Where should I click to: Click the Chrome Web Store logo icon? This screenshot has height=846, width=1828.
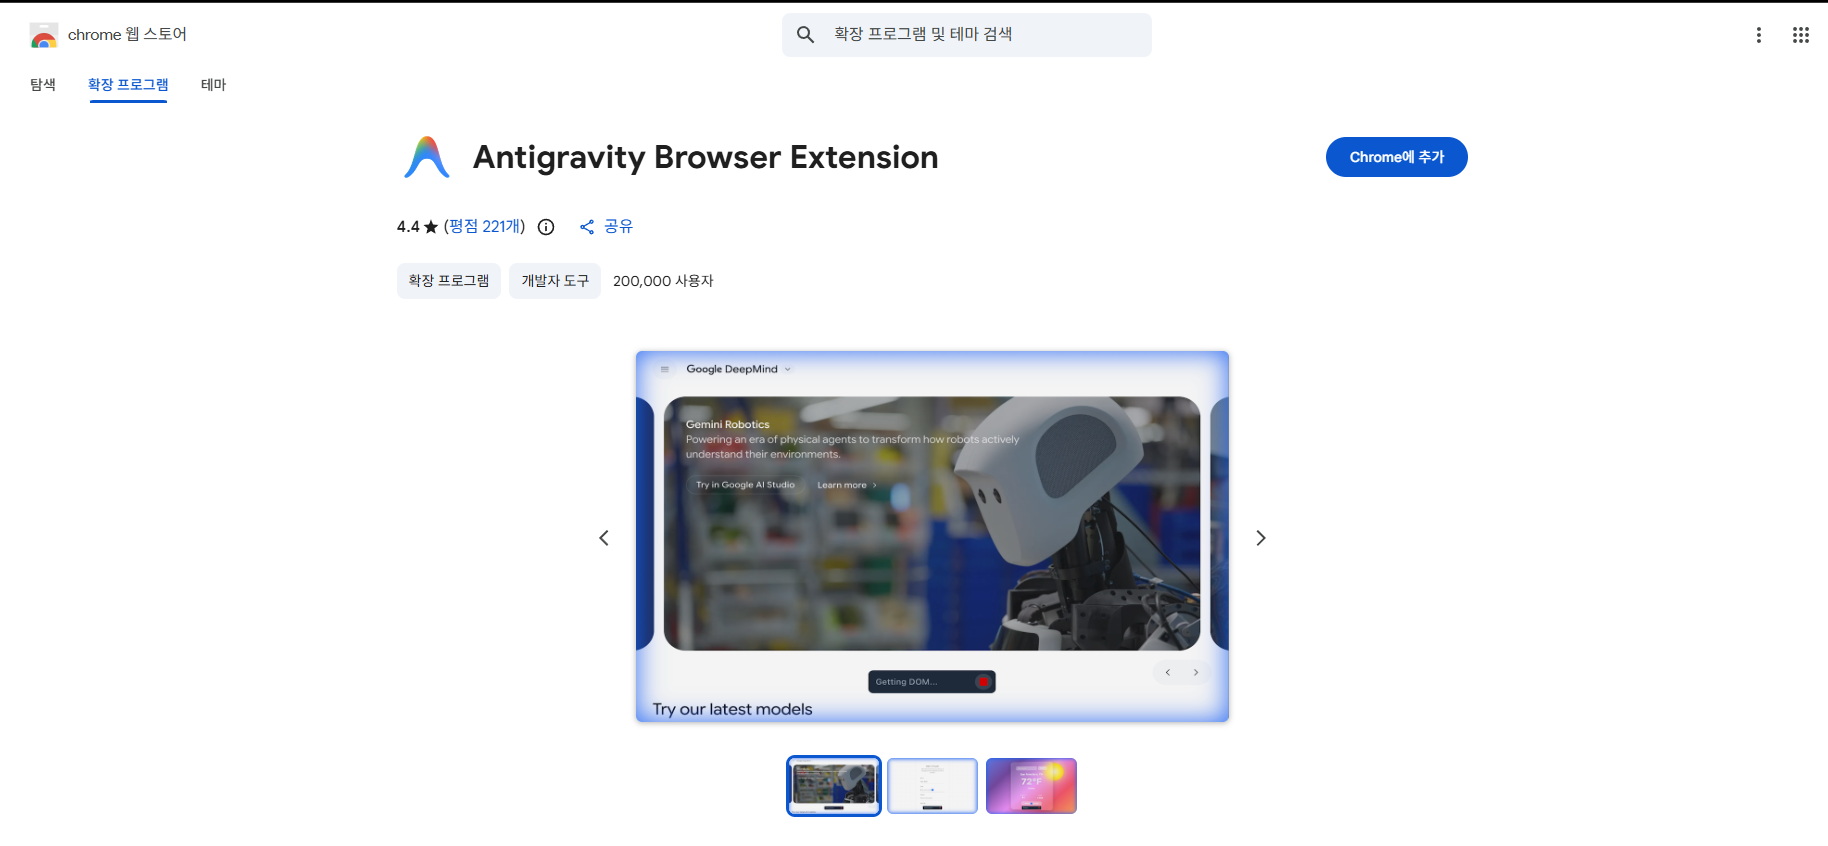pos(44,36)
